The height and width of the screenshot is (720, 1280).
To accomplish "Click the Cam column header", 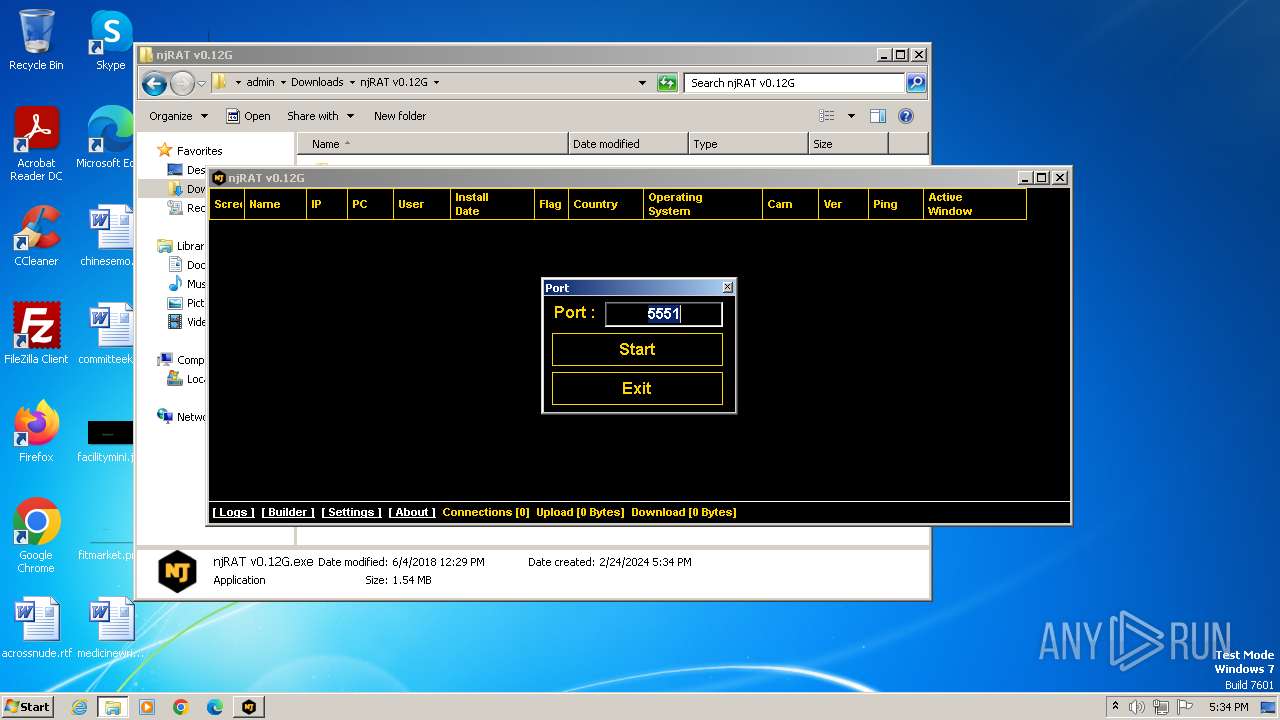I will [790, 204].
